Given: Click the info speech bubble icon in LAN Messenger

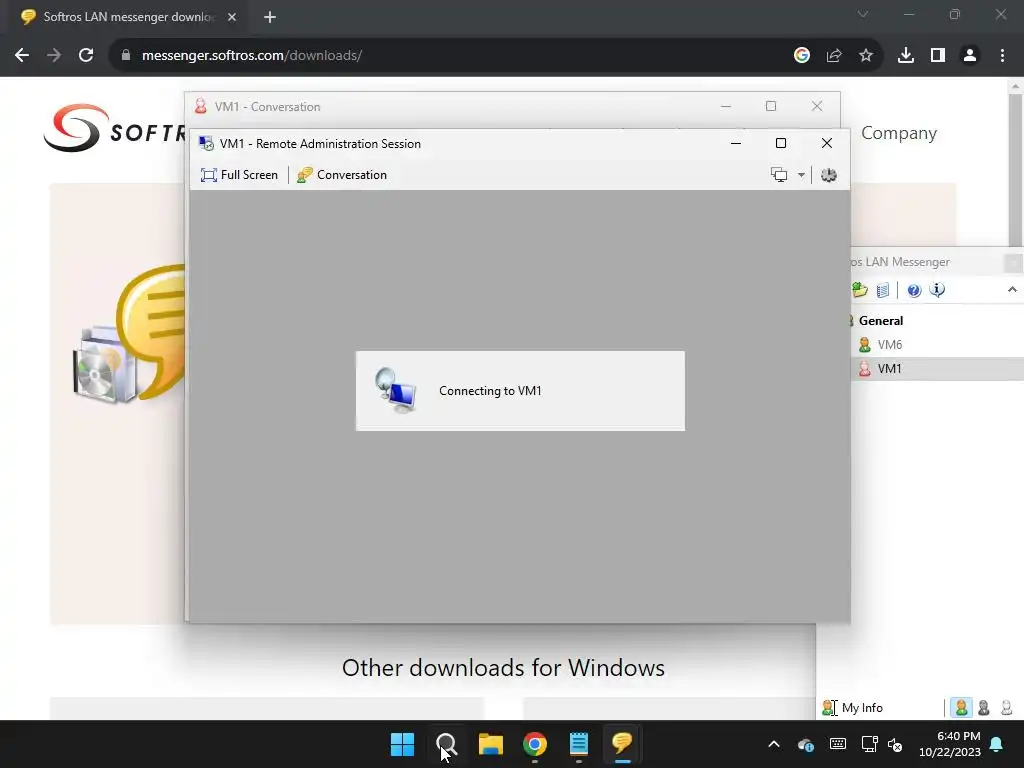Looking at the screenshot, I should coord(937,290).
